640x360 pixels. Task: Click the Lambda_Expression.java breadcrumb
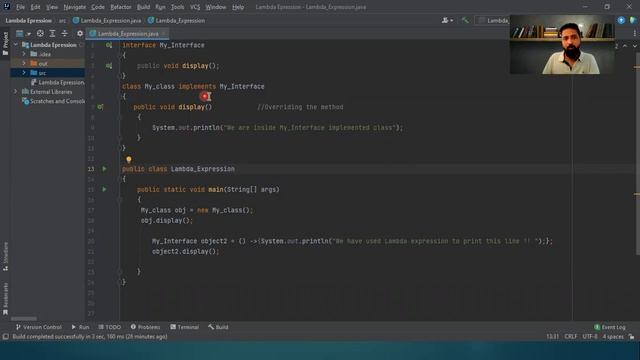107,20
